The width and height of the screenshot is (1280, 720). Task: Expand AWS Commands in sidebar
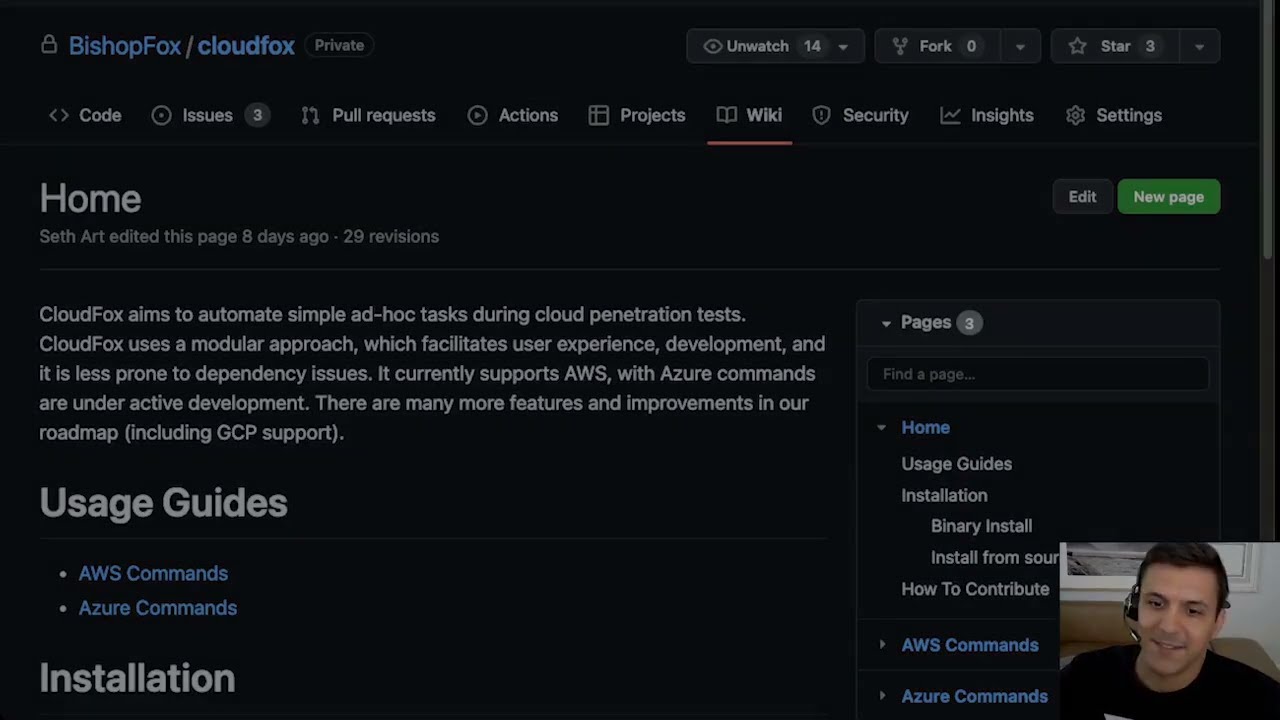pos(882,645)
